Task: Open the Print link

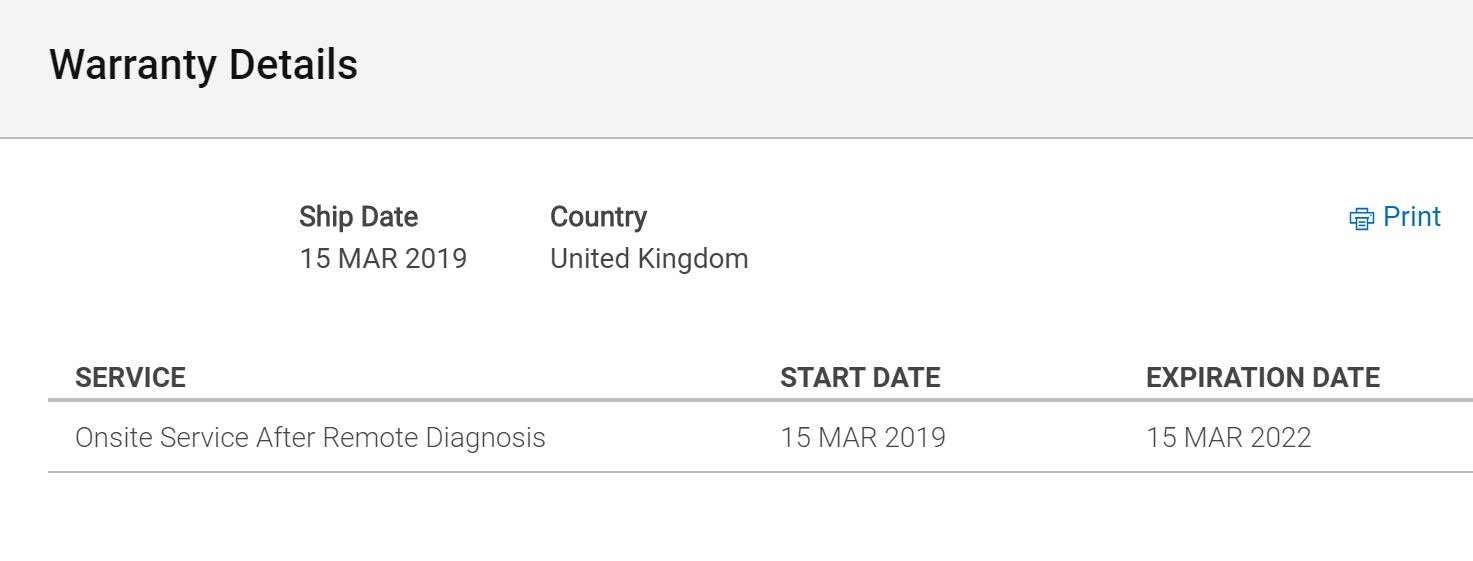Action: [x=1395, y=217]
